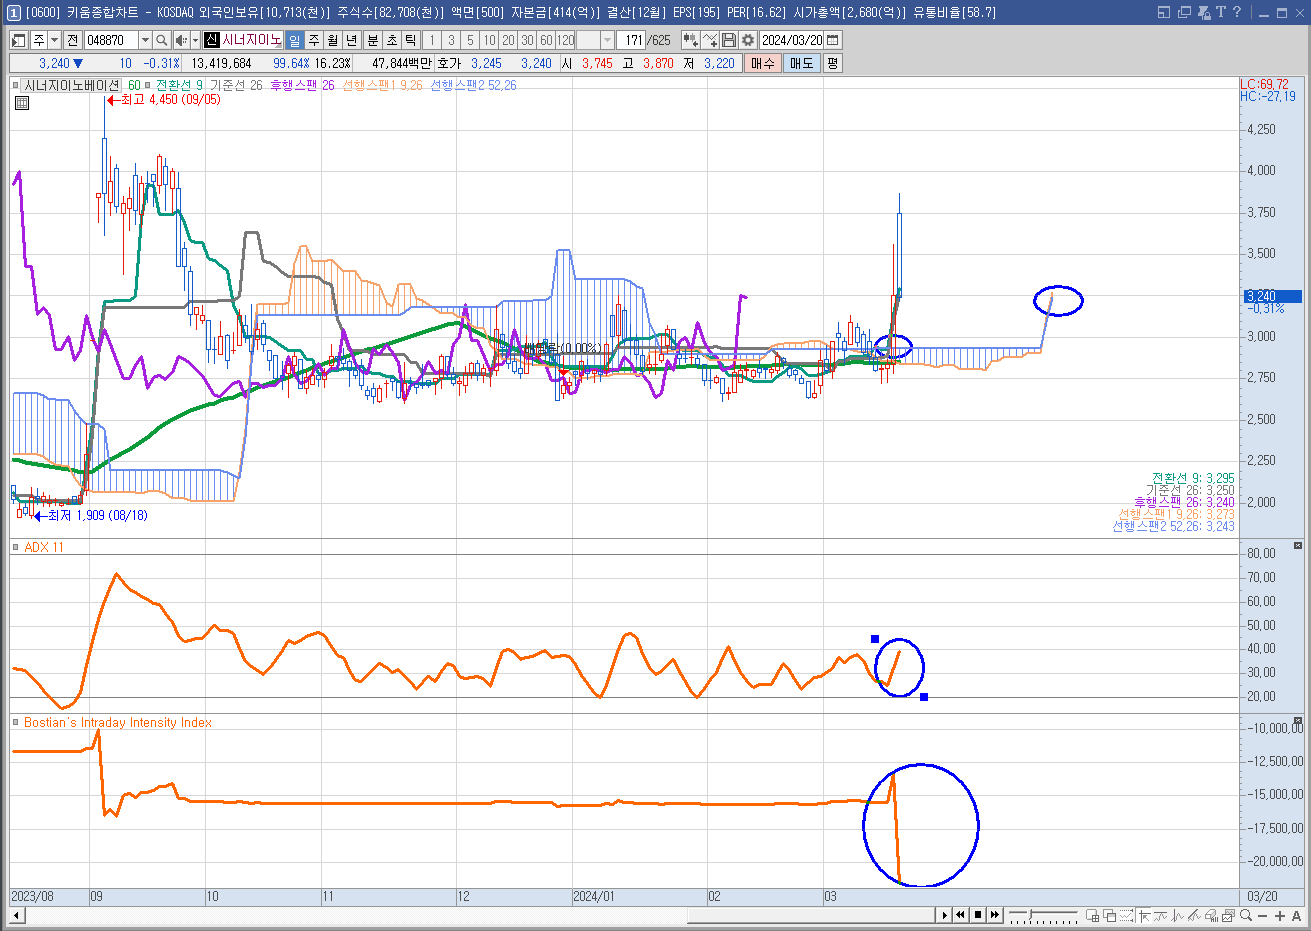
Task: Select minute 분 period toggle
Action: (x=373, y=40)
